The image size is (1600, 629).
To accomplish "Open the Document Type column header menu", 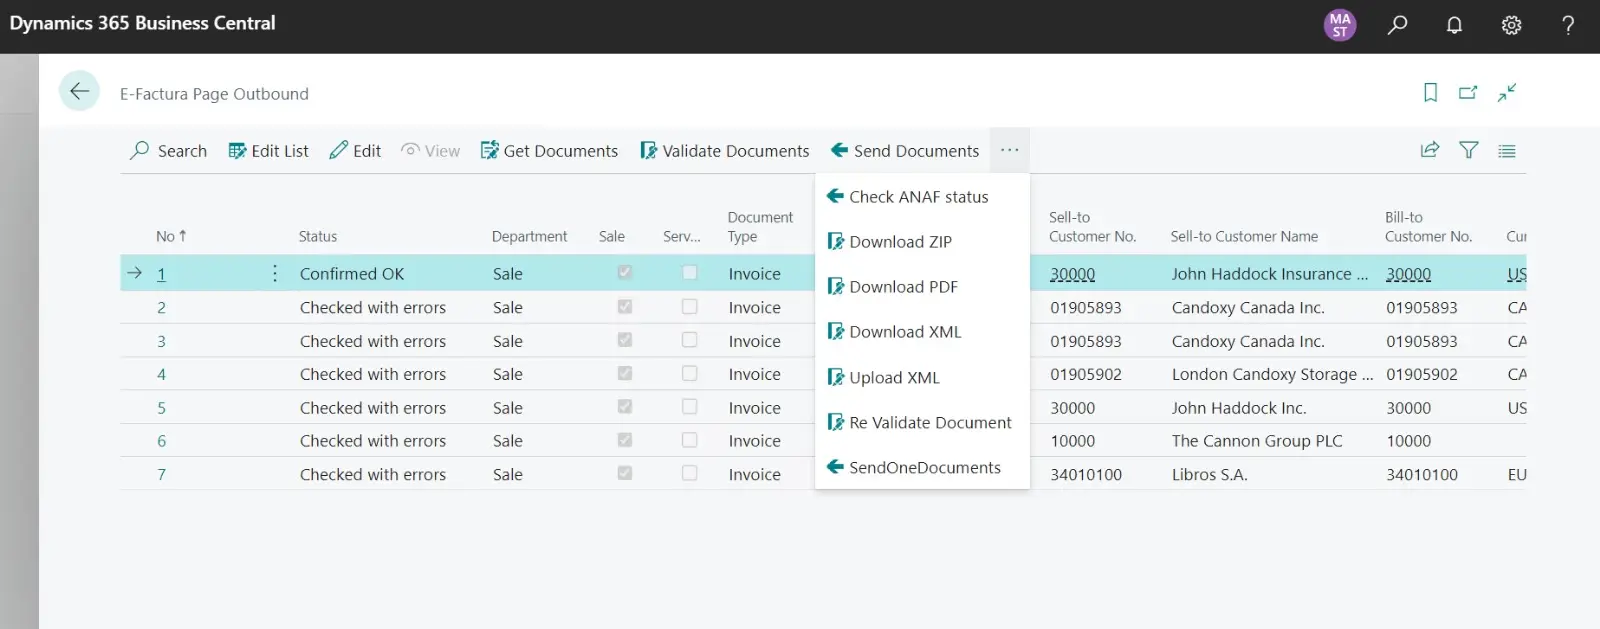I will tap(760, 227).
